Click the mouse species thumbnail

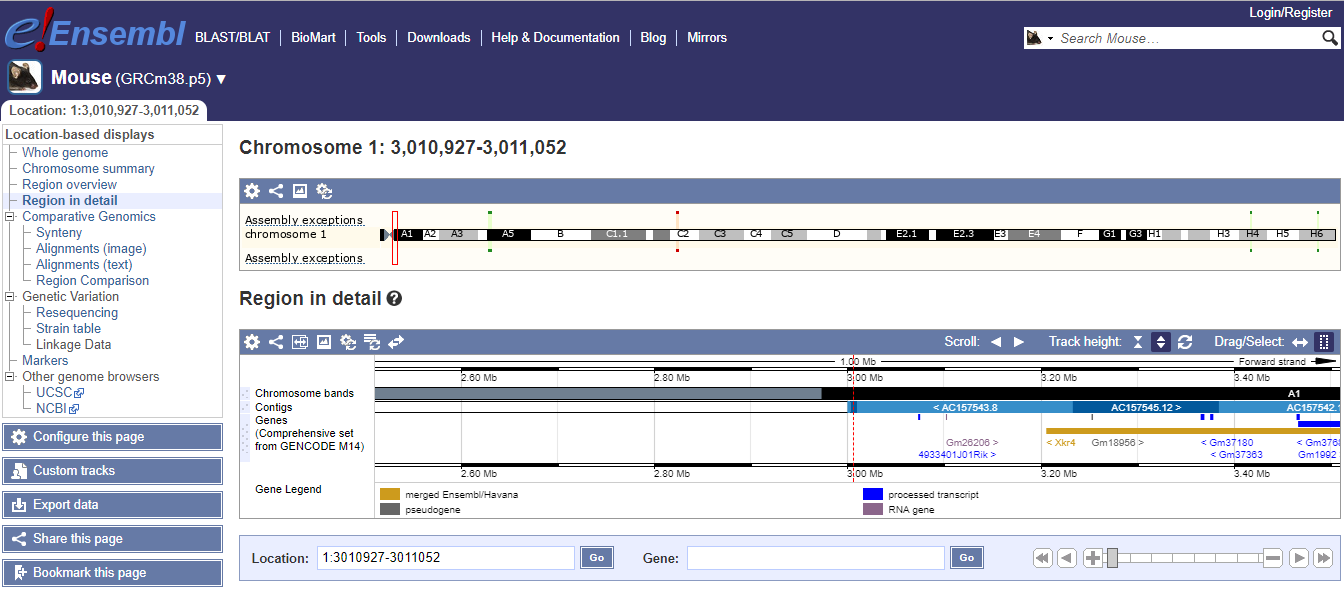[24, 77]
